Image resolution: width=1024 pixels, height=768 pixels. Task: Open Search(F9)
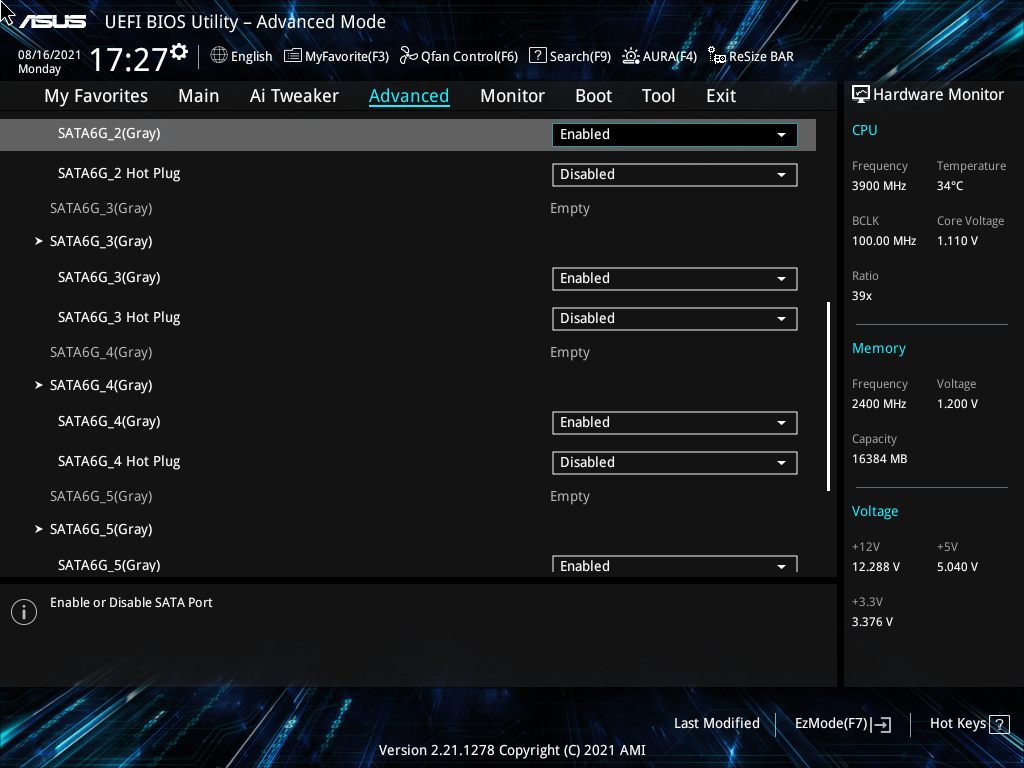click(x=570, y=56)
